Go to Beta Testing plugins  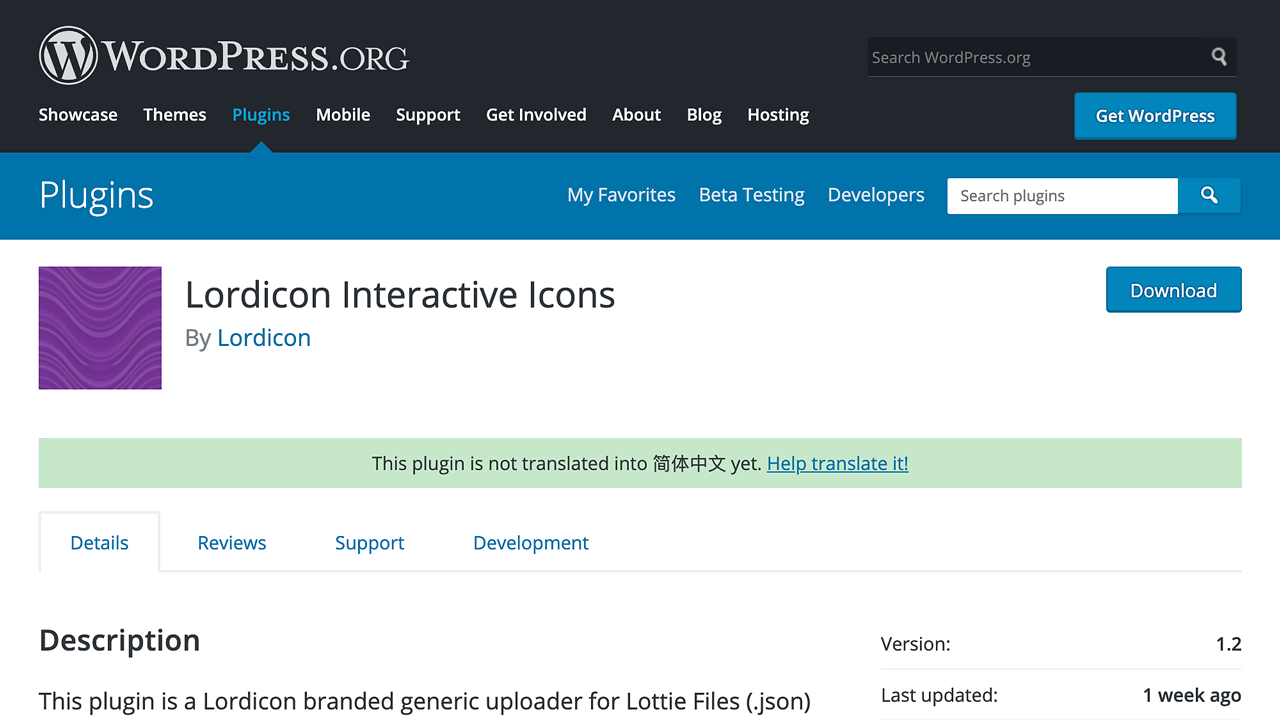(751, 195)
